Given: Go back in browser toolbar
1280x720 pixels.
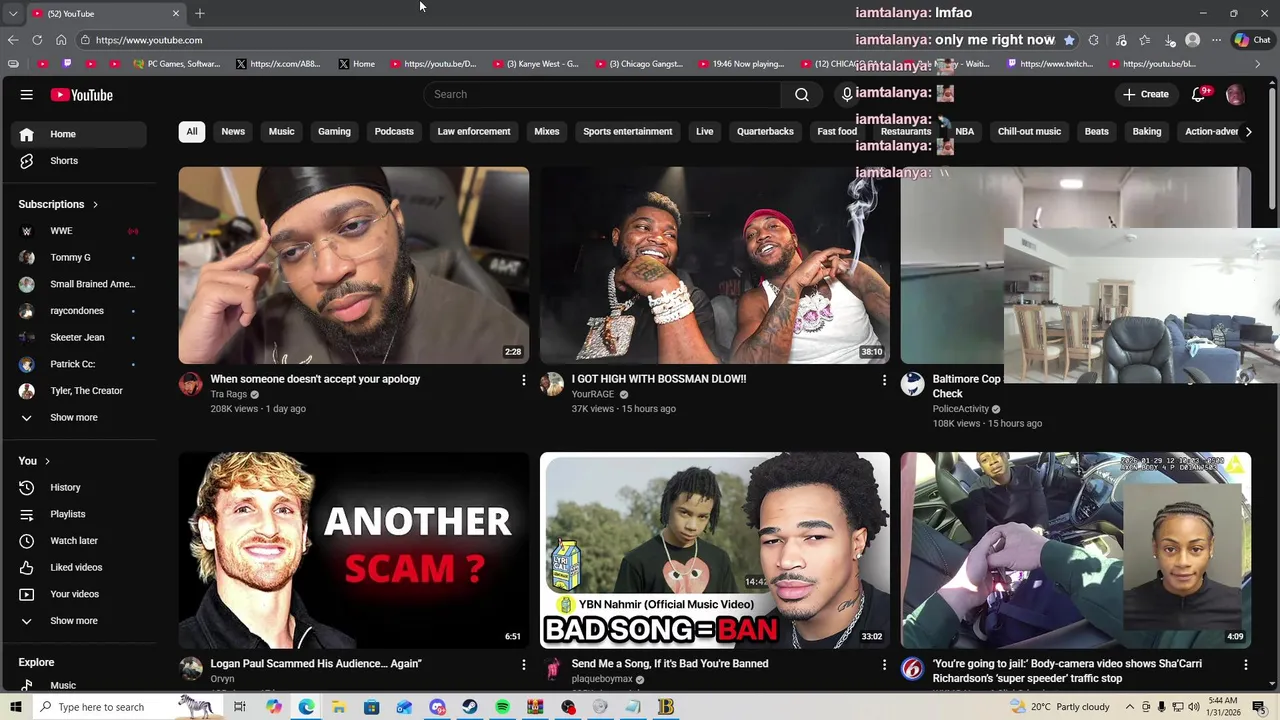Looking at the screenshot, I should click(13, 40).
